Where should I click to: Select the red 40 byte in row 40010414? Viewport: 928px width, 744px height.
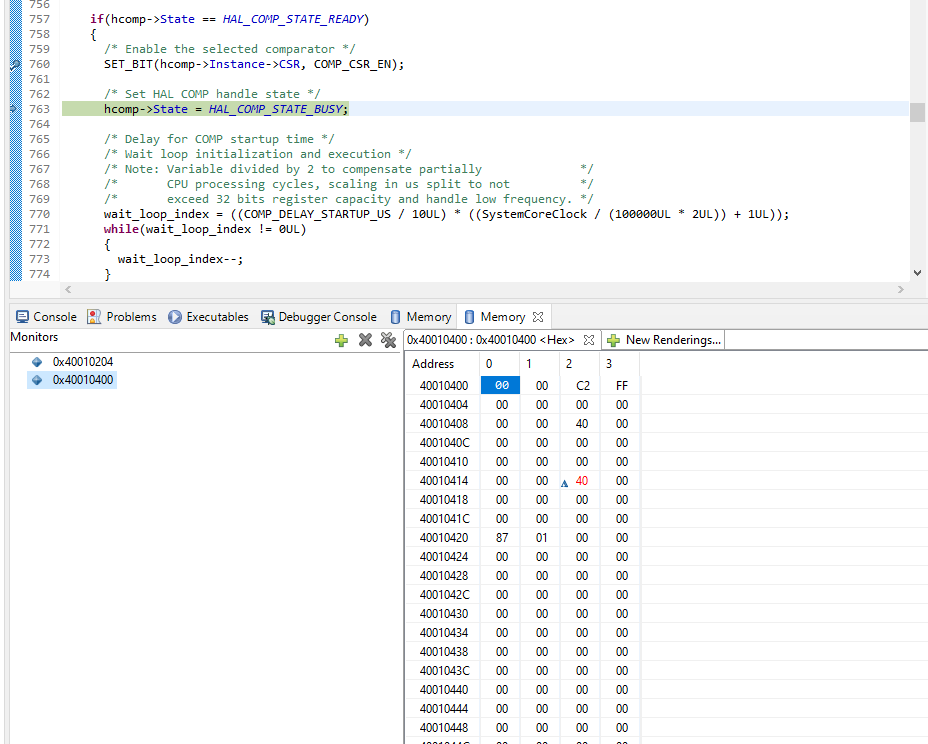point(582,481)
